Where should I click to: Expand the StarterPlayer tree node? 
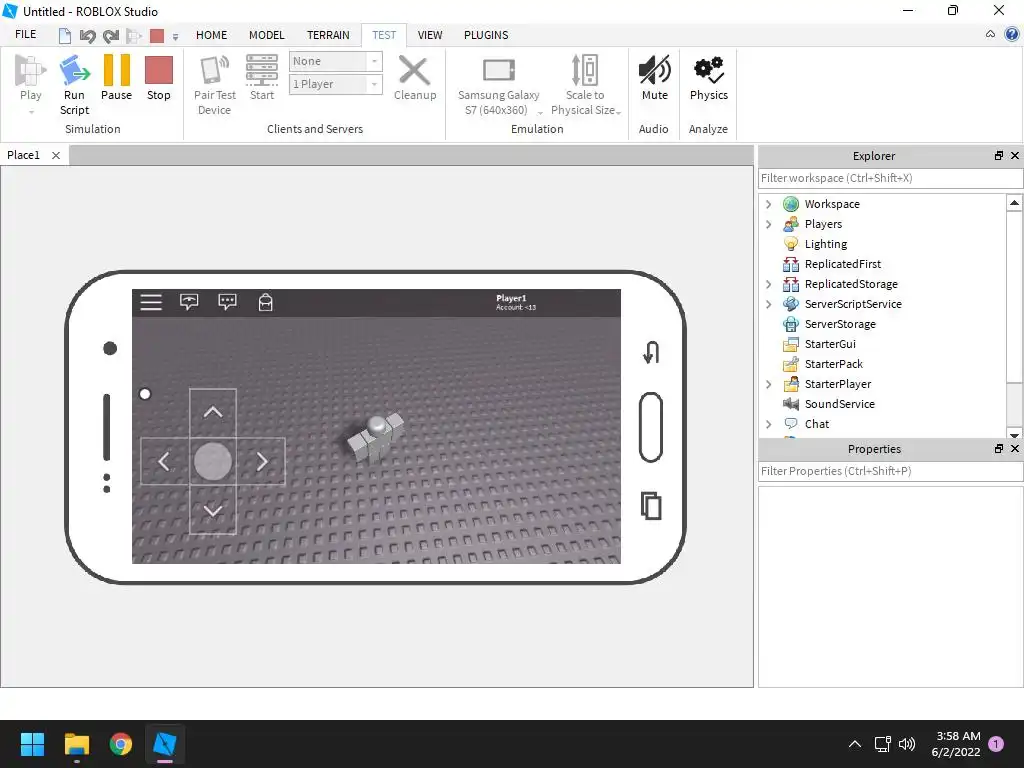[769, 385]
